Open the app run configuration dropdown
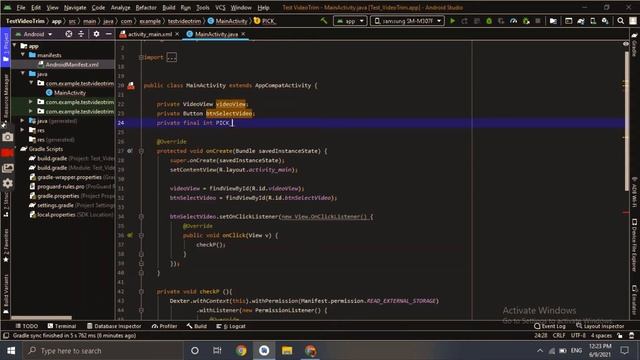Image resolution: width=640 pixels, height=360 pixels. pos(350,21)
